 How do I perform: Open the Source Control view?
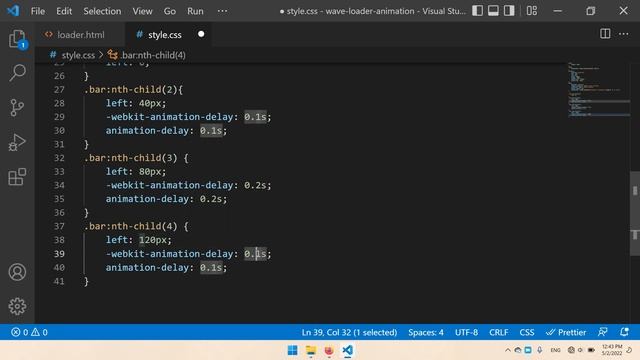click(x=17, y=108)
